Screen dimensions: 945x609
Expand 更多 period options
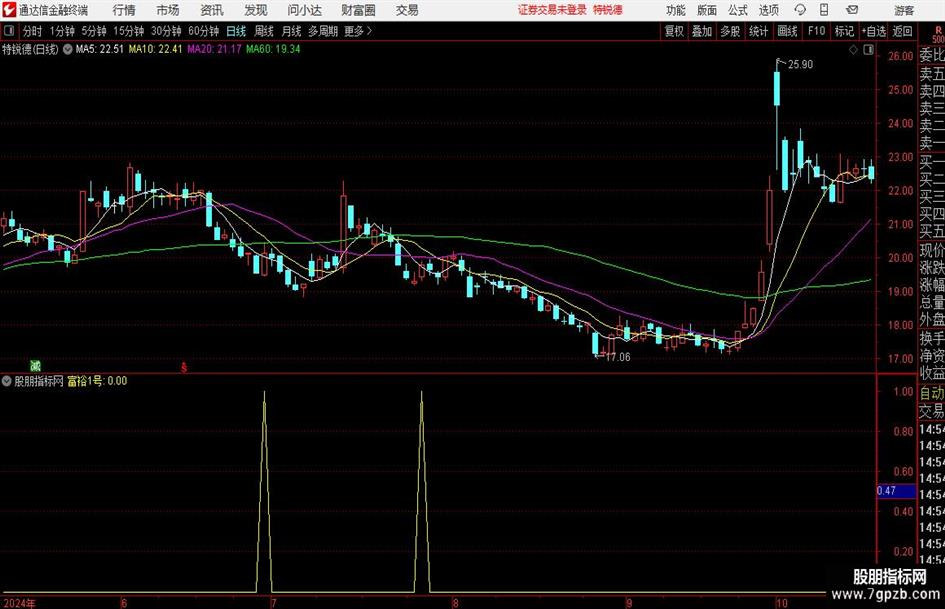[x=358, y=31]
